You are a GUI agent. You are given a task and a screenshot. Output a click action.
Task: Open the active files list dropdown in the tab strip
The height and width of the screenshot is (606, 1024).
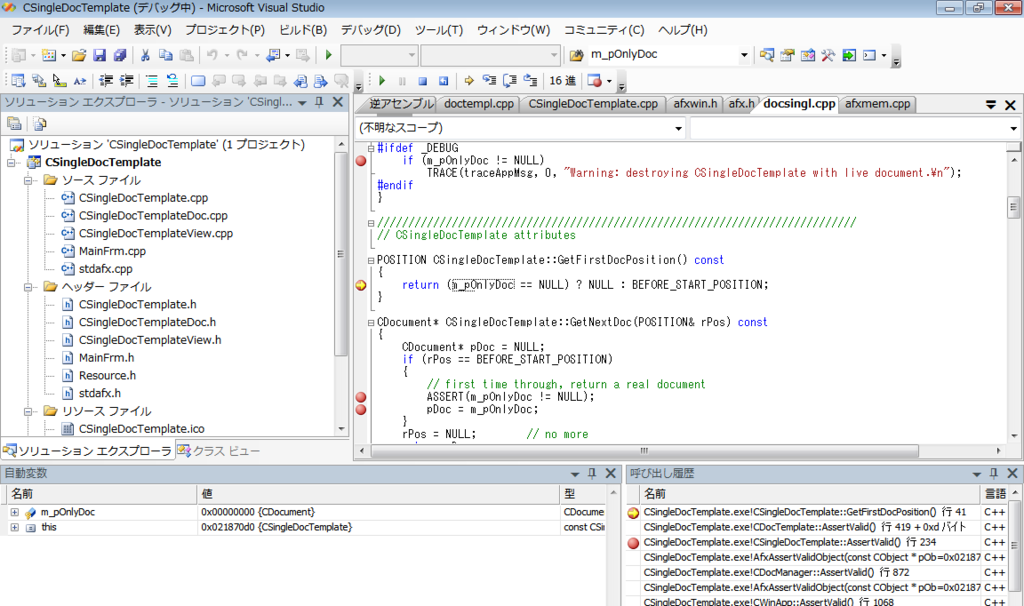coord(991,104)
